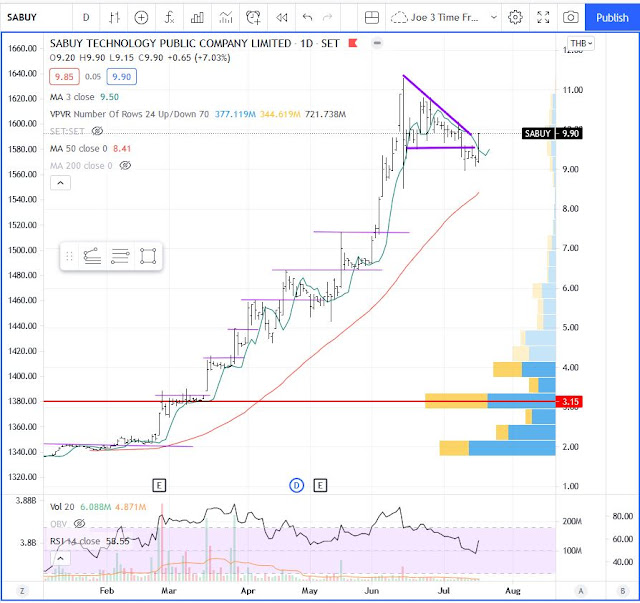Select chart layout grid icon
This screenshot has height=603, width=640.
pos(372,18)
